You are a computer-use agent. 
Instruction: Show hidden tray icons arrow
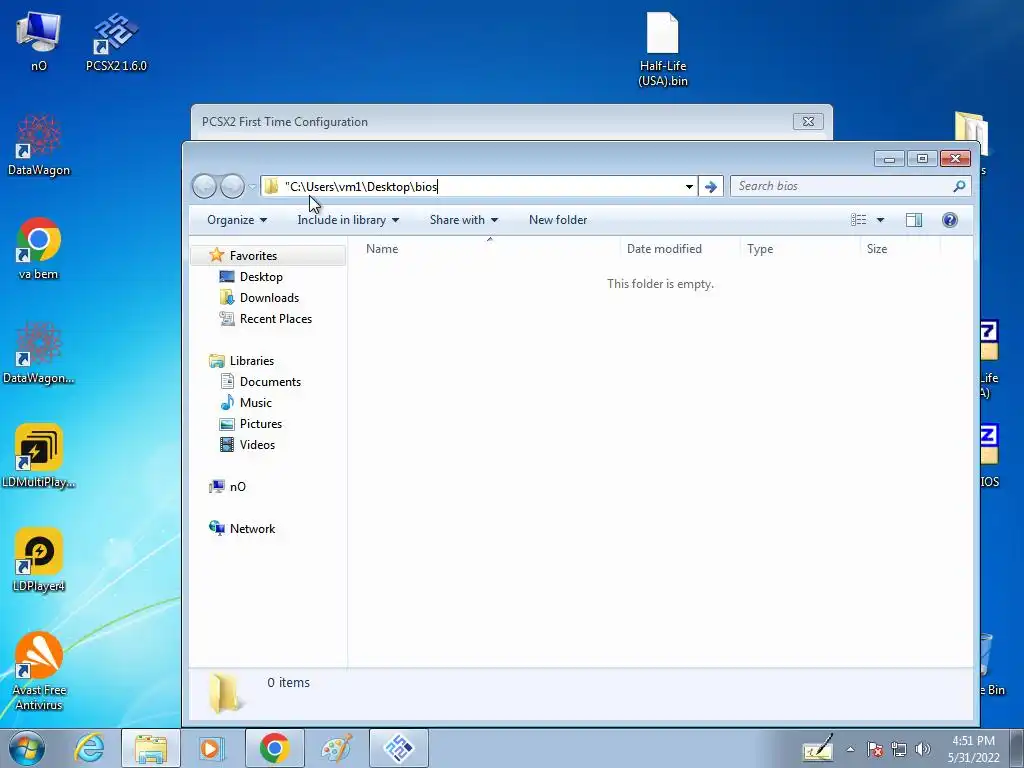point(850,749)
